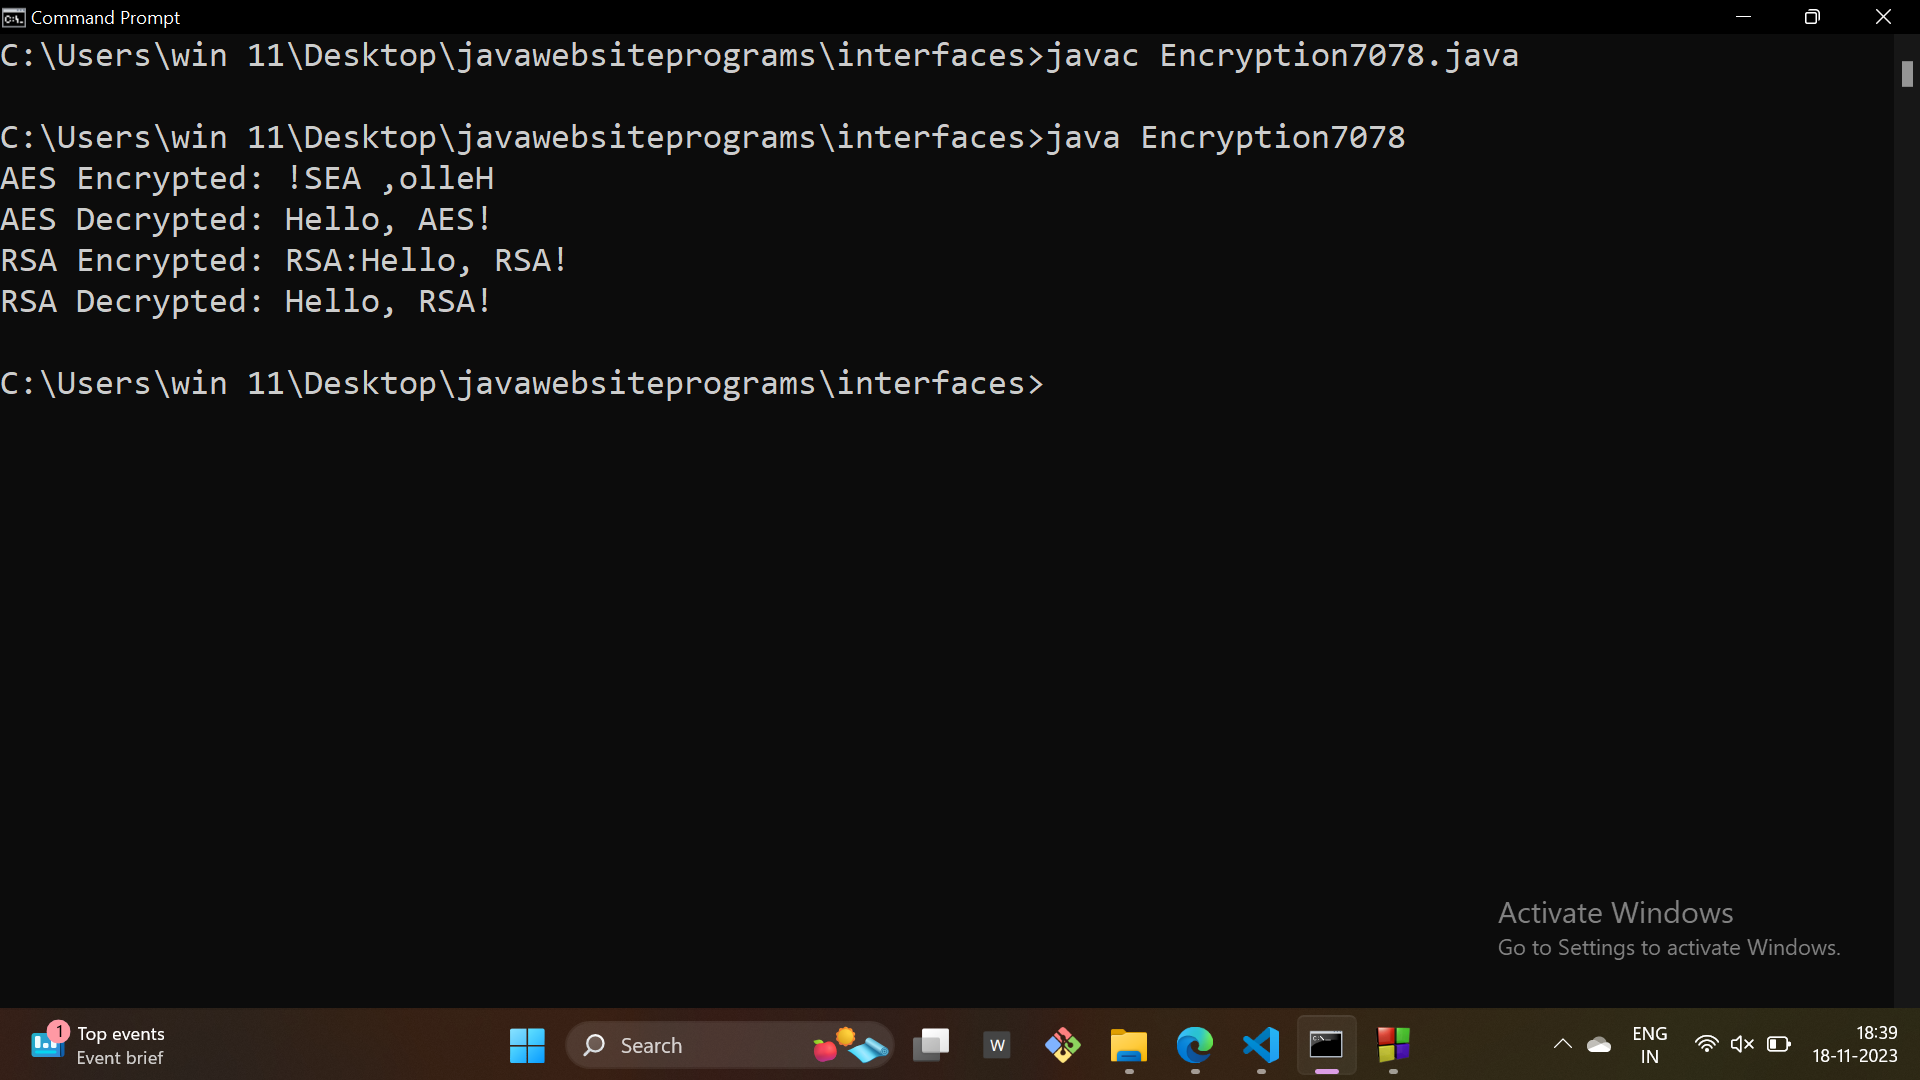1920x1080 pixels.
Task: Click the battery status icon
Action: pyautogui.click(x=1779, y=1045)
